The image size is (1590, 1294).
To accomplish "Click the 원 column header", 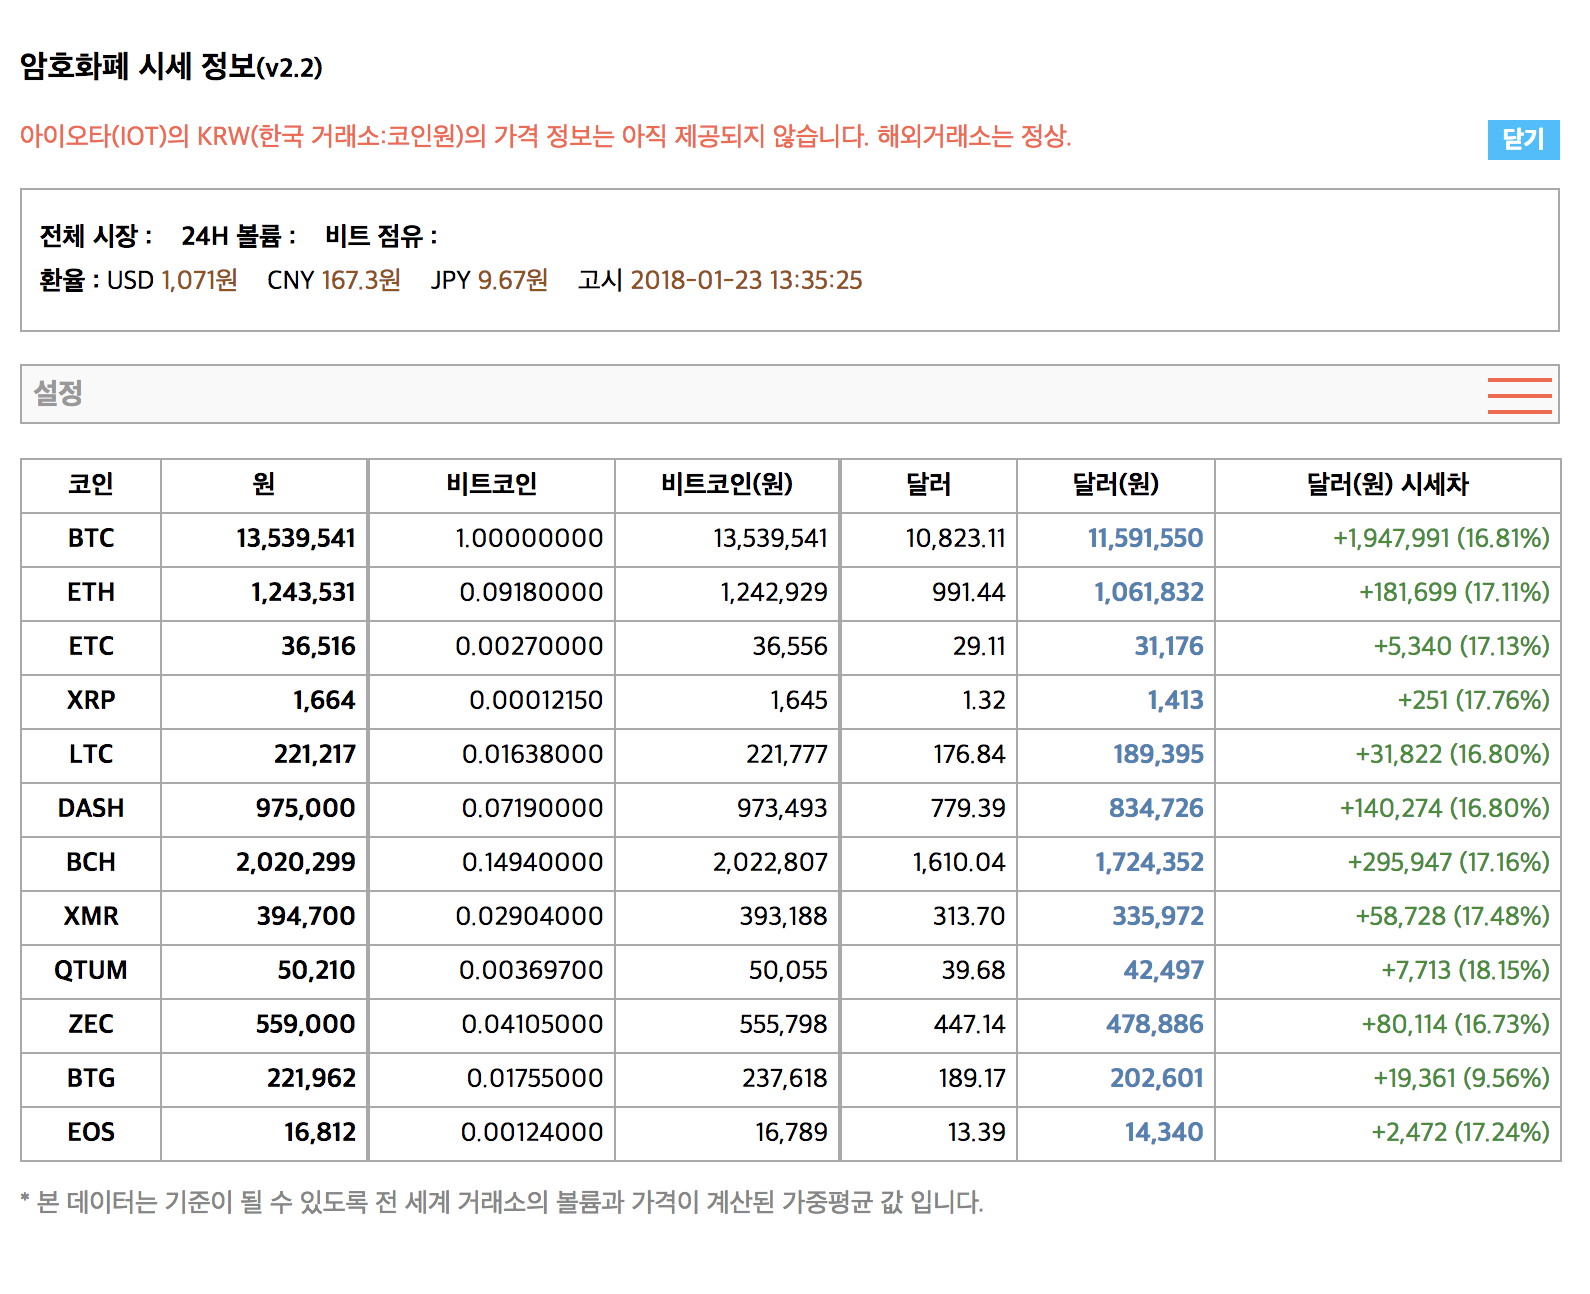I will coord(264,485).
